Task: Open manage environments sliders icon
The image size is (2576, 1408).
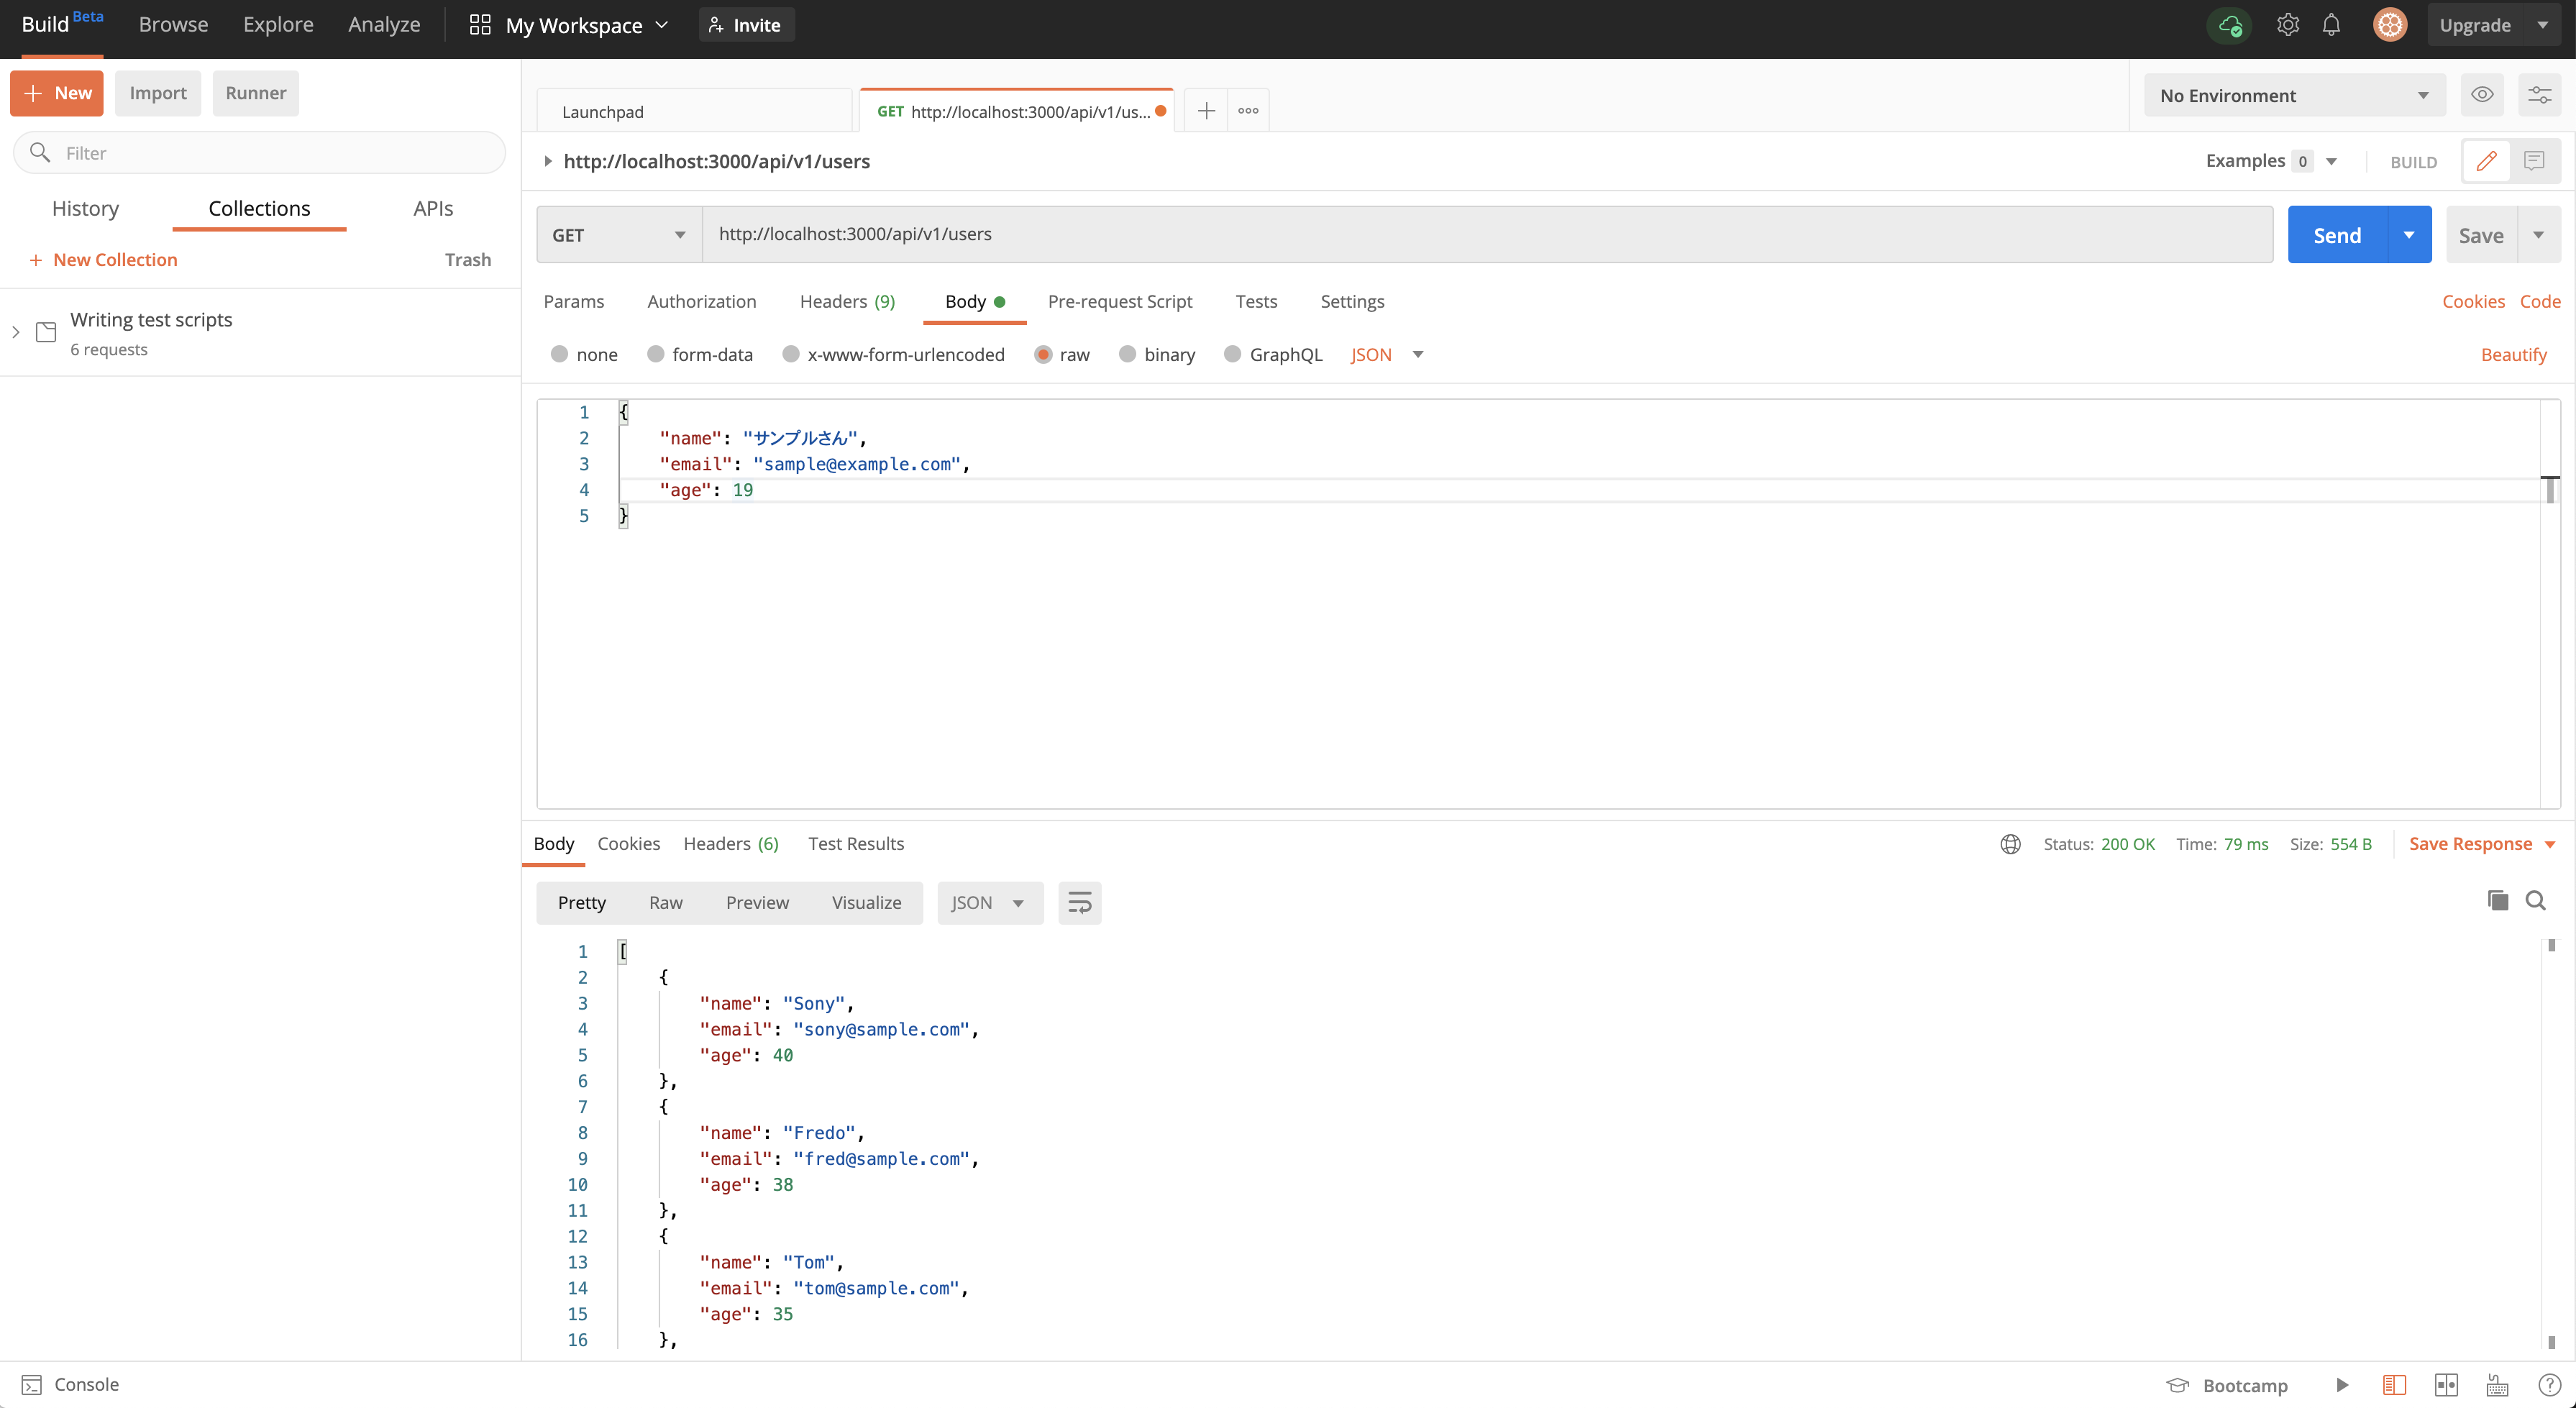Action: [2539, 95]
